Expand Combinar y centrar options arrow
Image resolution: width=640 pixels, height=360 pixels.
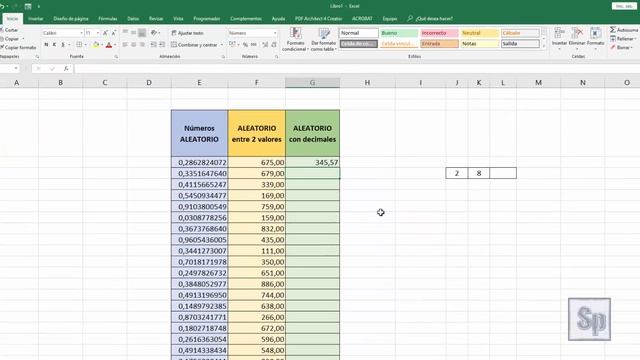(222, 45)
